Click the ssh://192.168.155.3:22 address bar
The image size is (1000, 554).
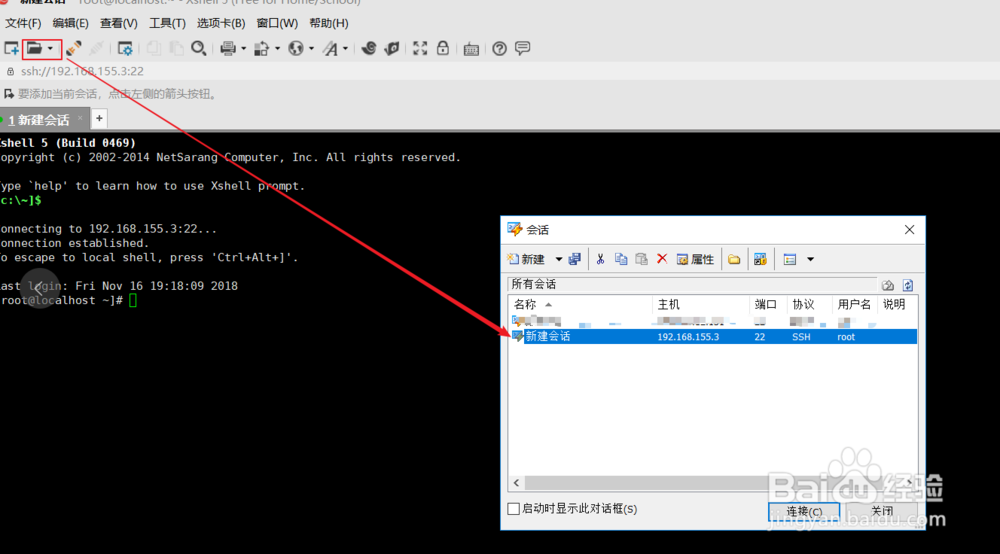pos(82,71)
